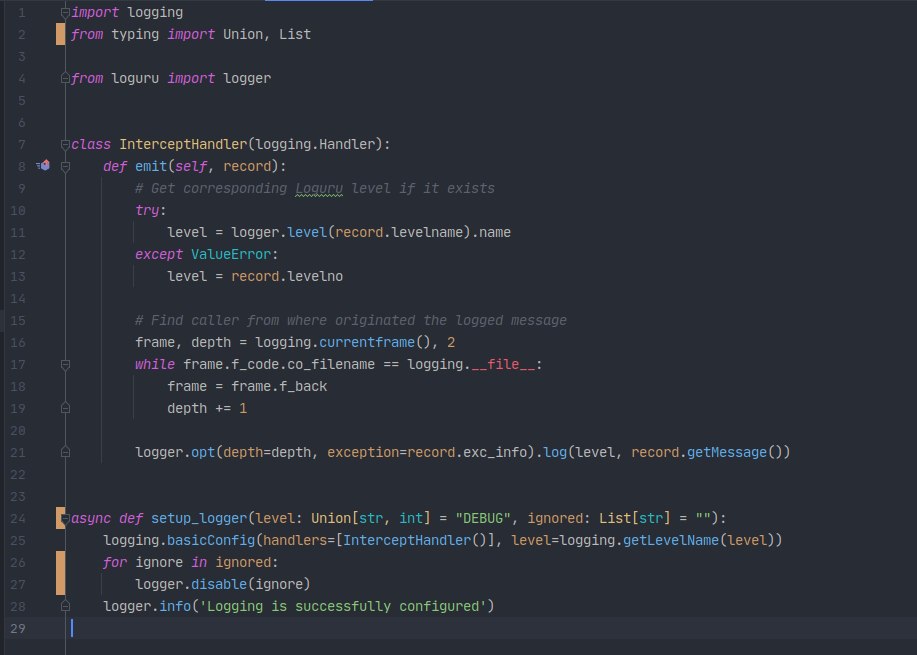
Task: Click the 'for' keyword on line 26
Action: coord(115,563)
